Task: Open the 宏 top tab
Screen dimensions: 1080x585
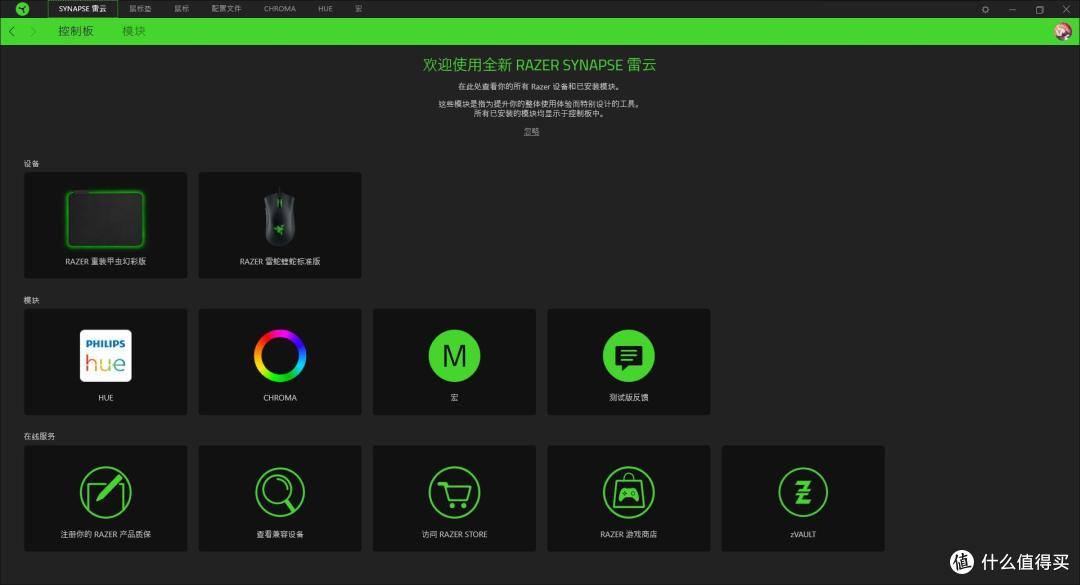Action: 358,9
